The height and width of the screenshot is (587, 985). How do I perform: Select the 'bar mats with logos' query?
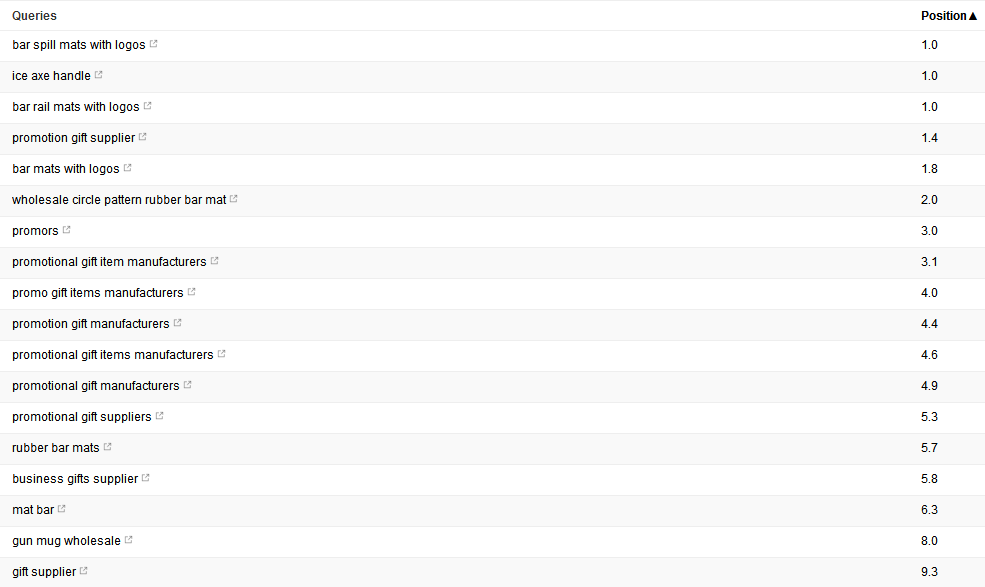click(65, 169)
